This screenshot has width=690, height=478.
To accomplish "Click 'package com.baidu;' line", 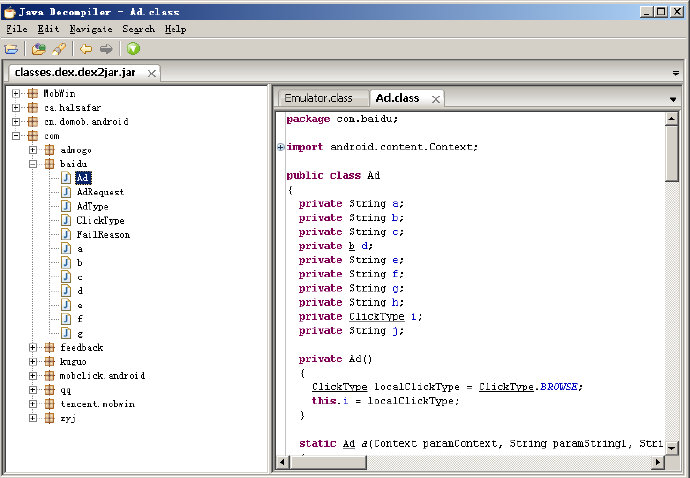I will tap(342, 119).
